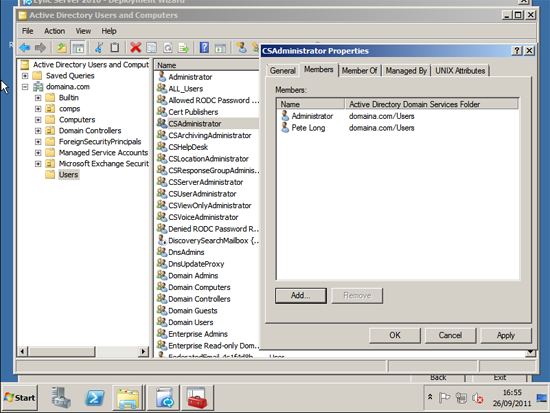Collapse the domaina.com node
This screenshot has width=550, height=413.
pos(25,87)
